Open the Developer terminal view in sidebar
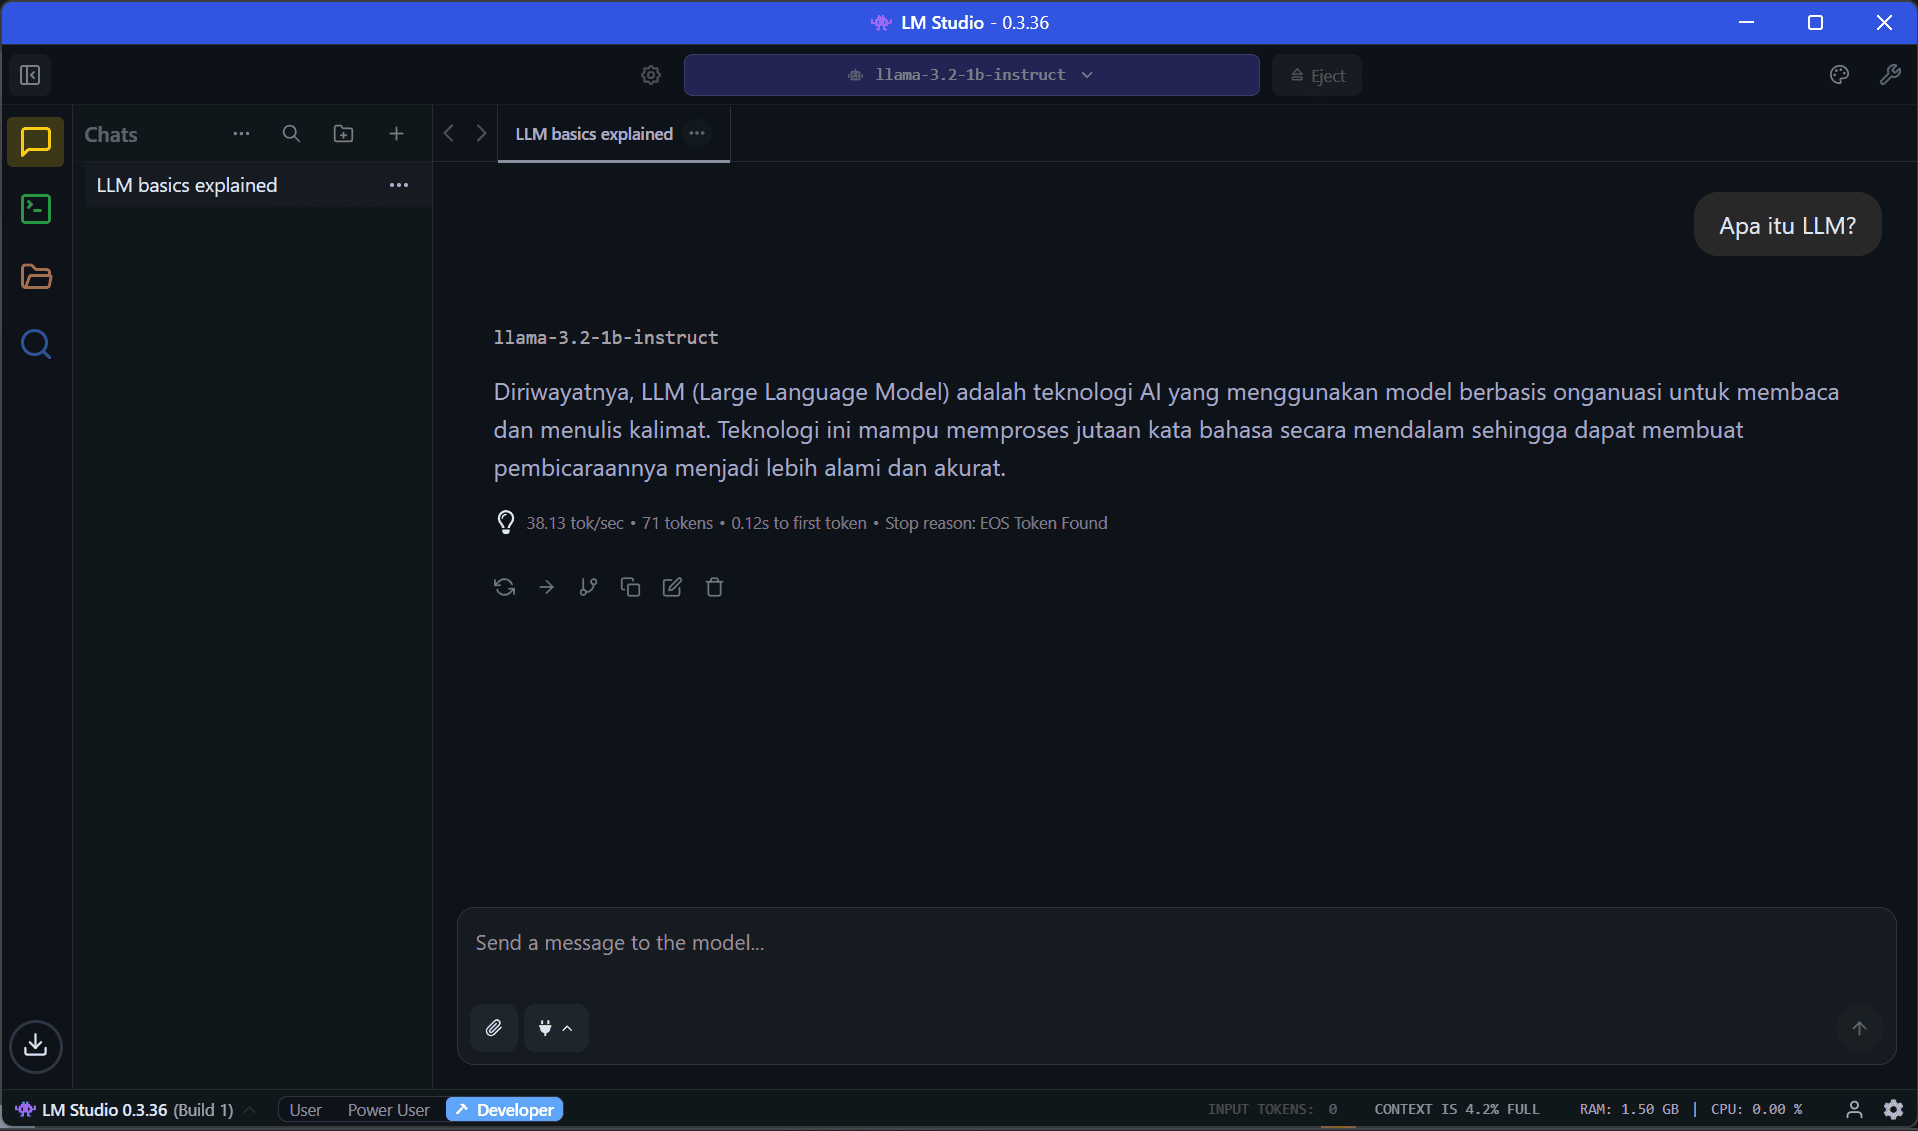The height and width of the screenshot is (1131, 1918). coord(36,209)
